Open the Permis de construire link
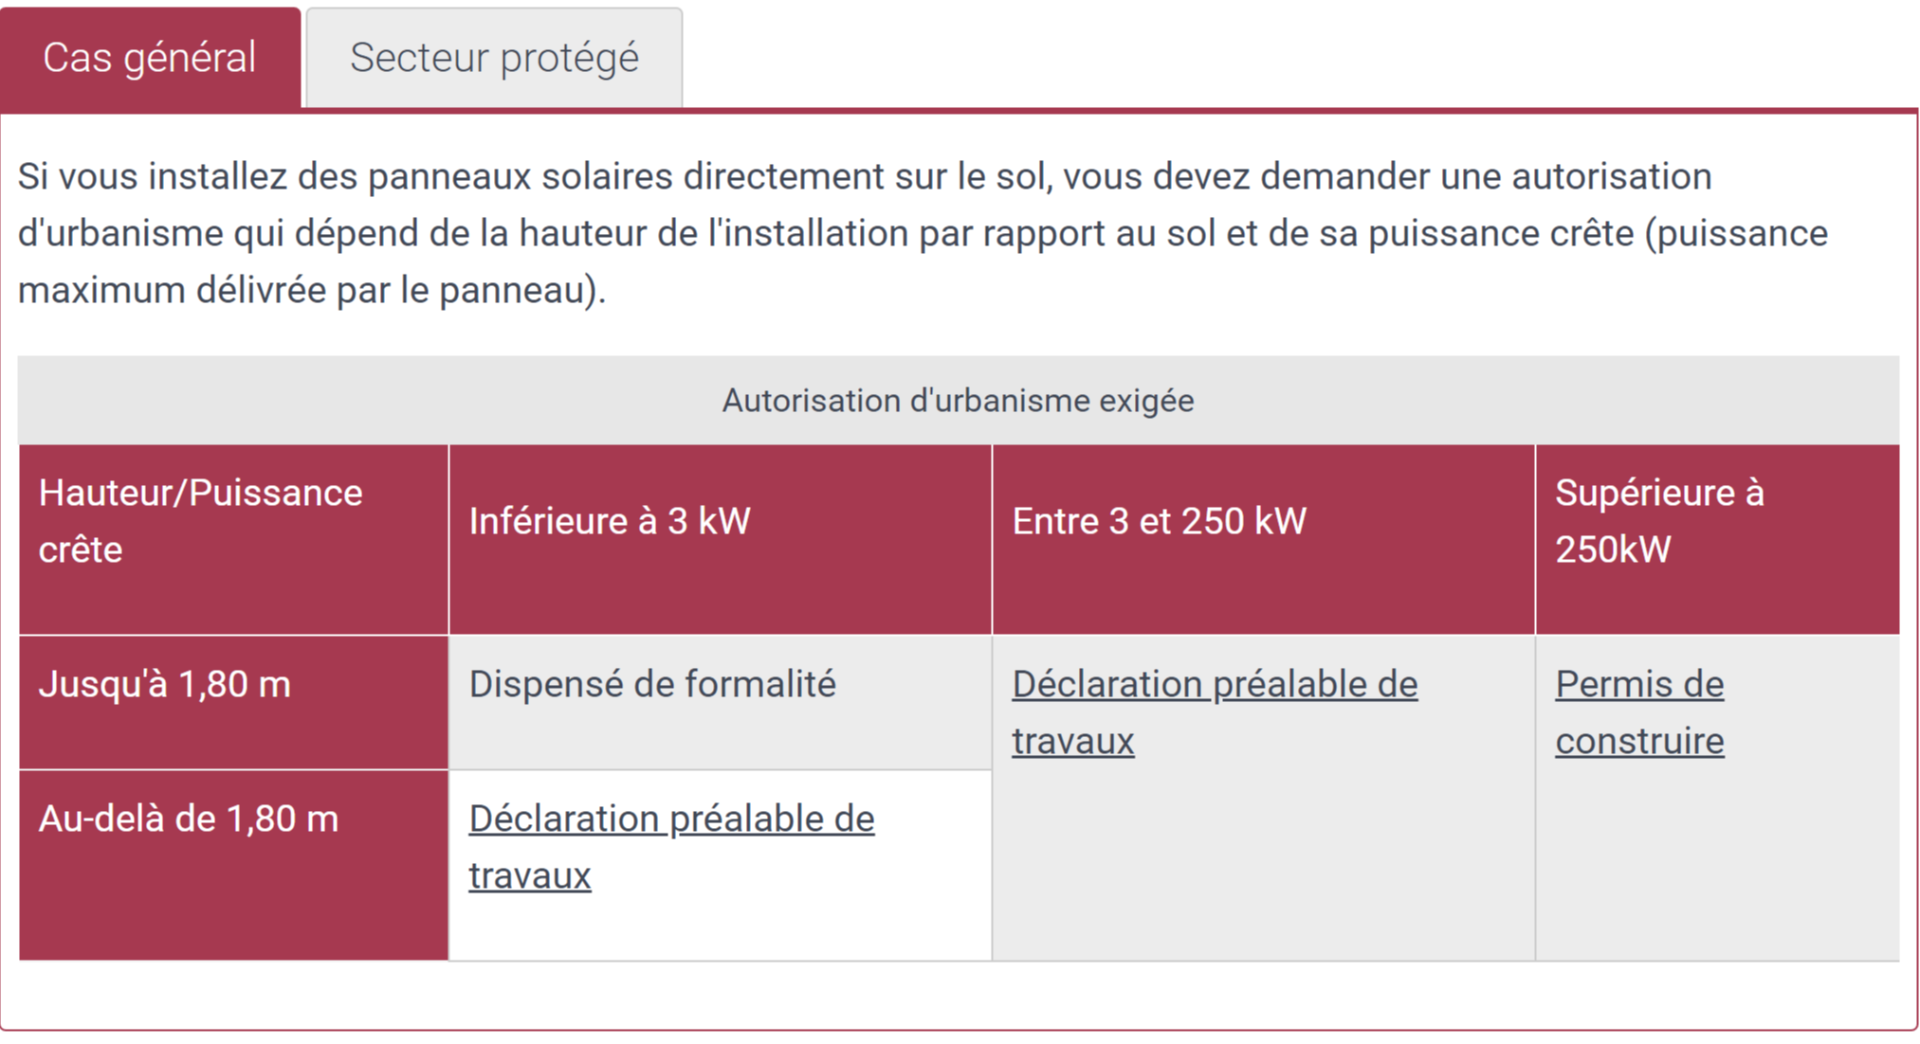 [x=1639, y=712]
